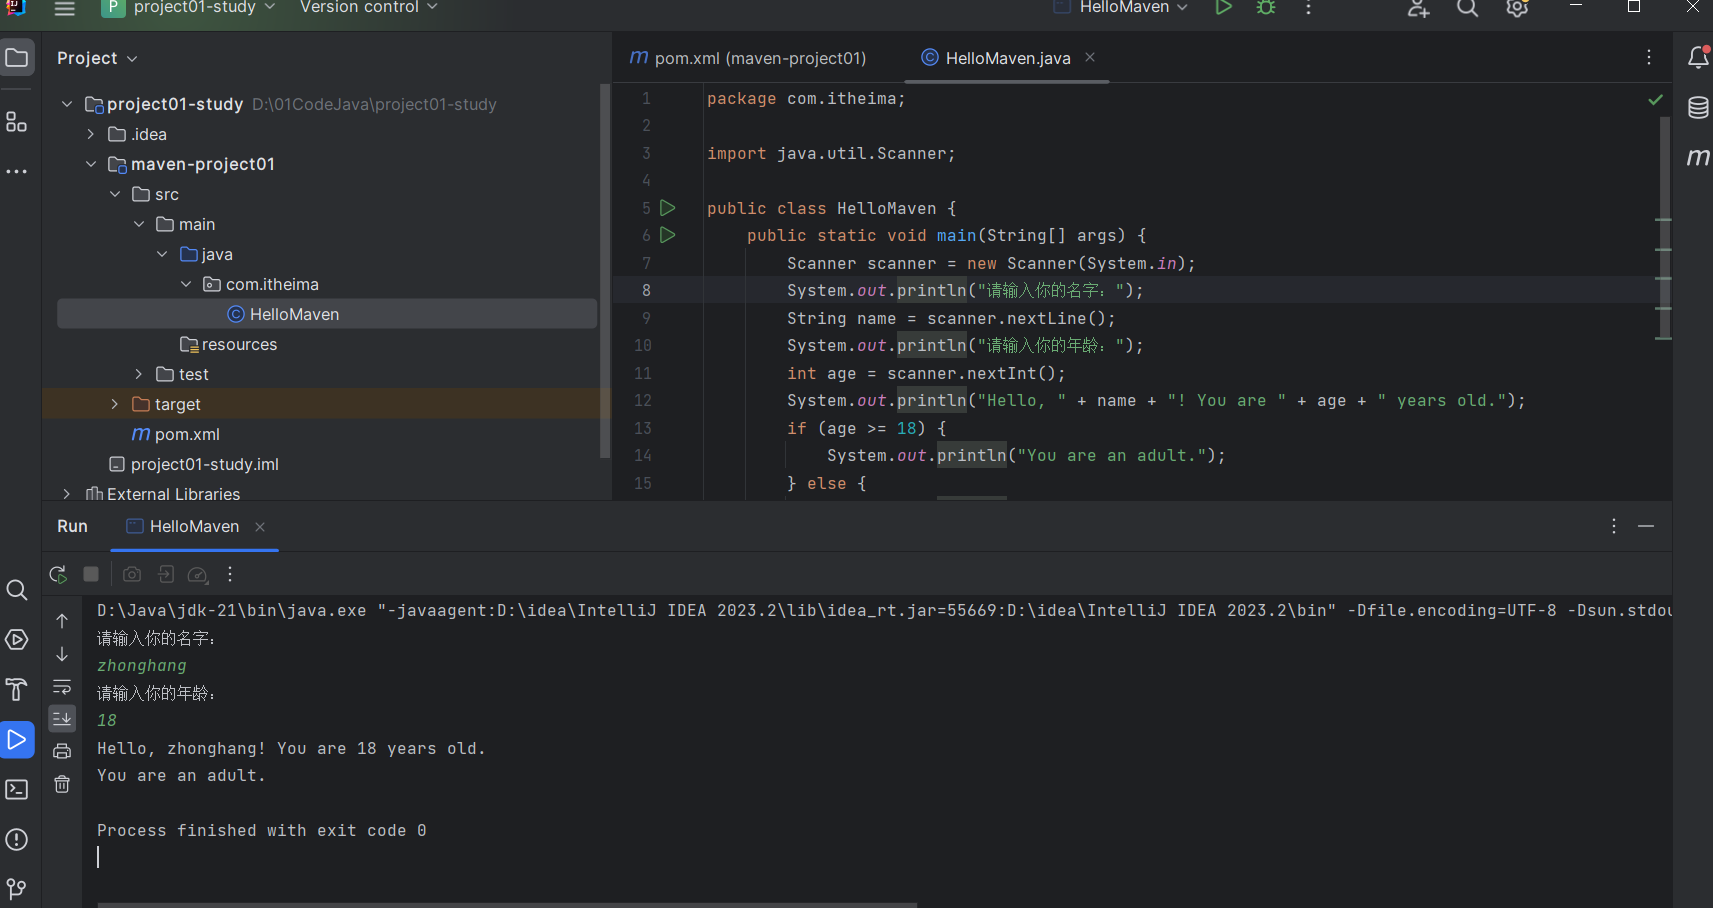Open the project01-study project dropdown

pos(189,8)
